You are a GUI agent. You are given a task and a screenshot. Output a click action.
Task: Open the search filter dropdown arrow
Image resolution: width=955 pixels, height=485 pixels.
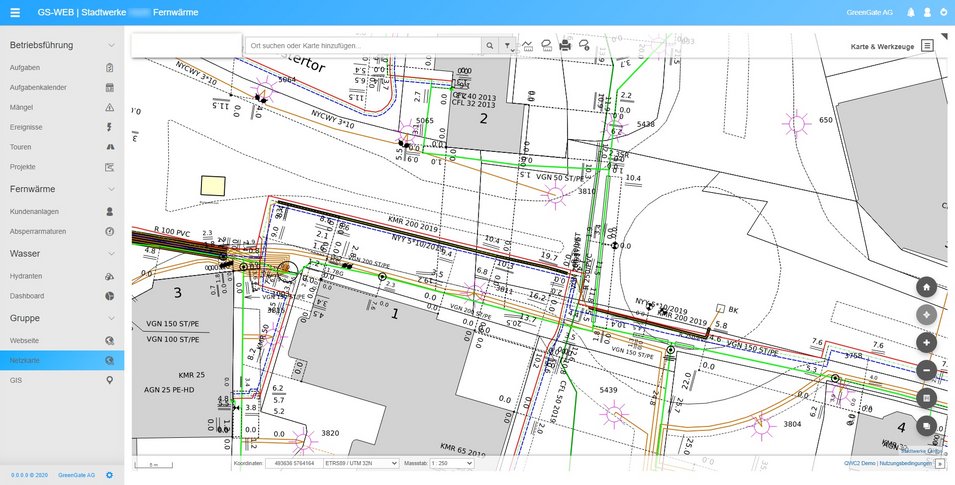508,46
